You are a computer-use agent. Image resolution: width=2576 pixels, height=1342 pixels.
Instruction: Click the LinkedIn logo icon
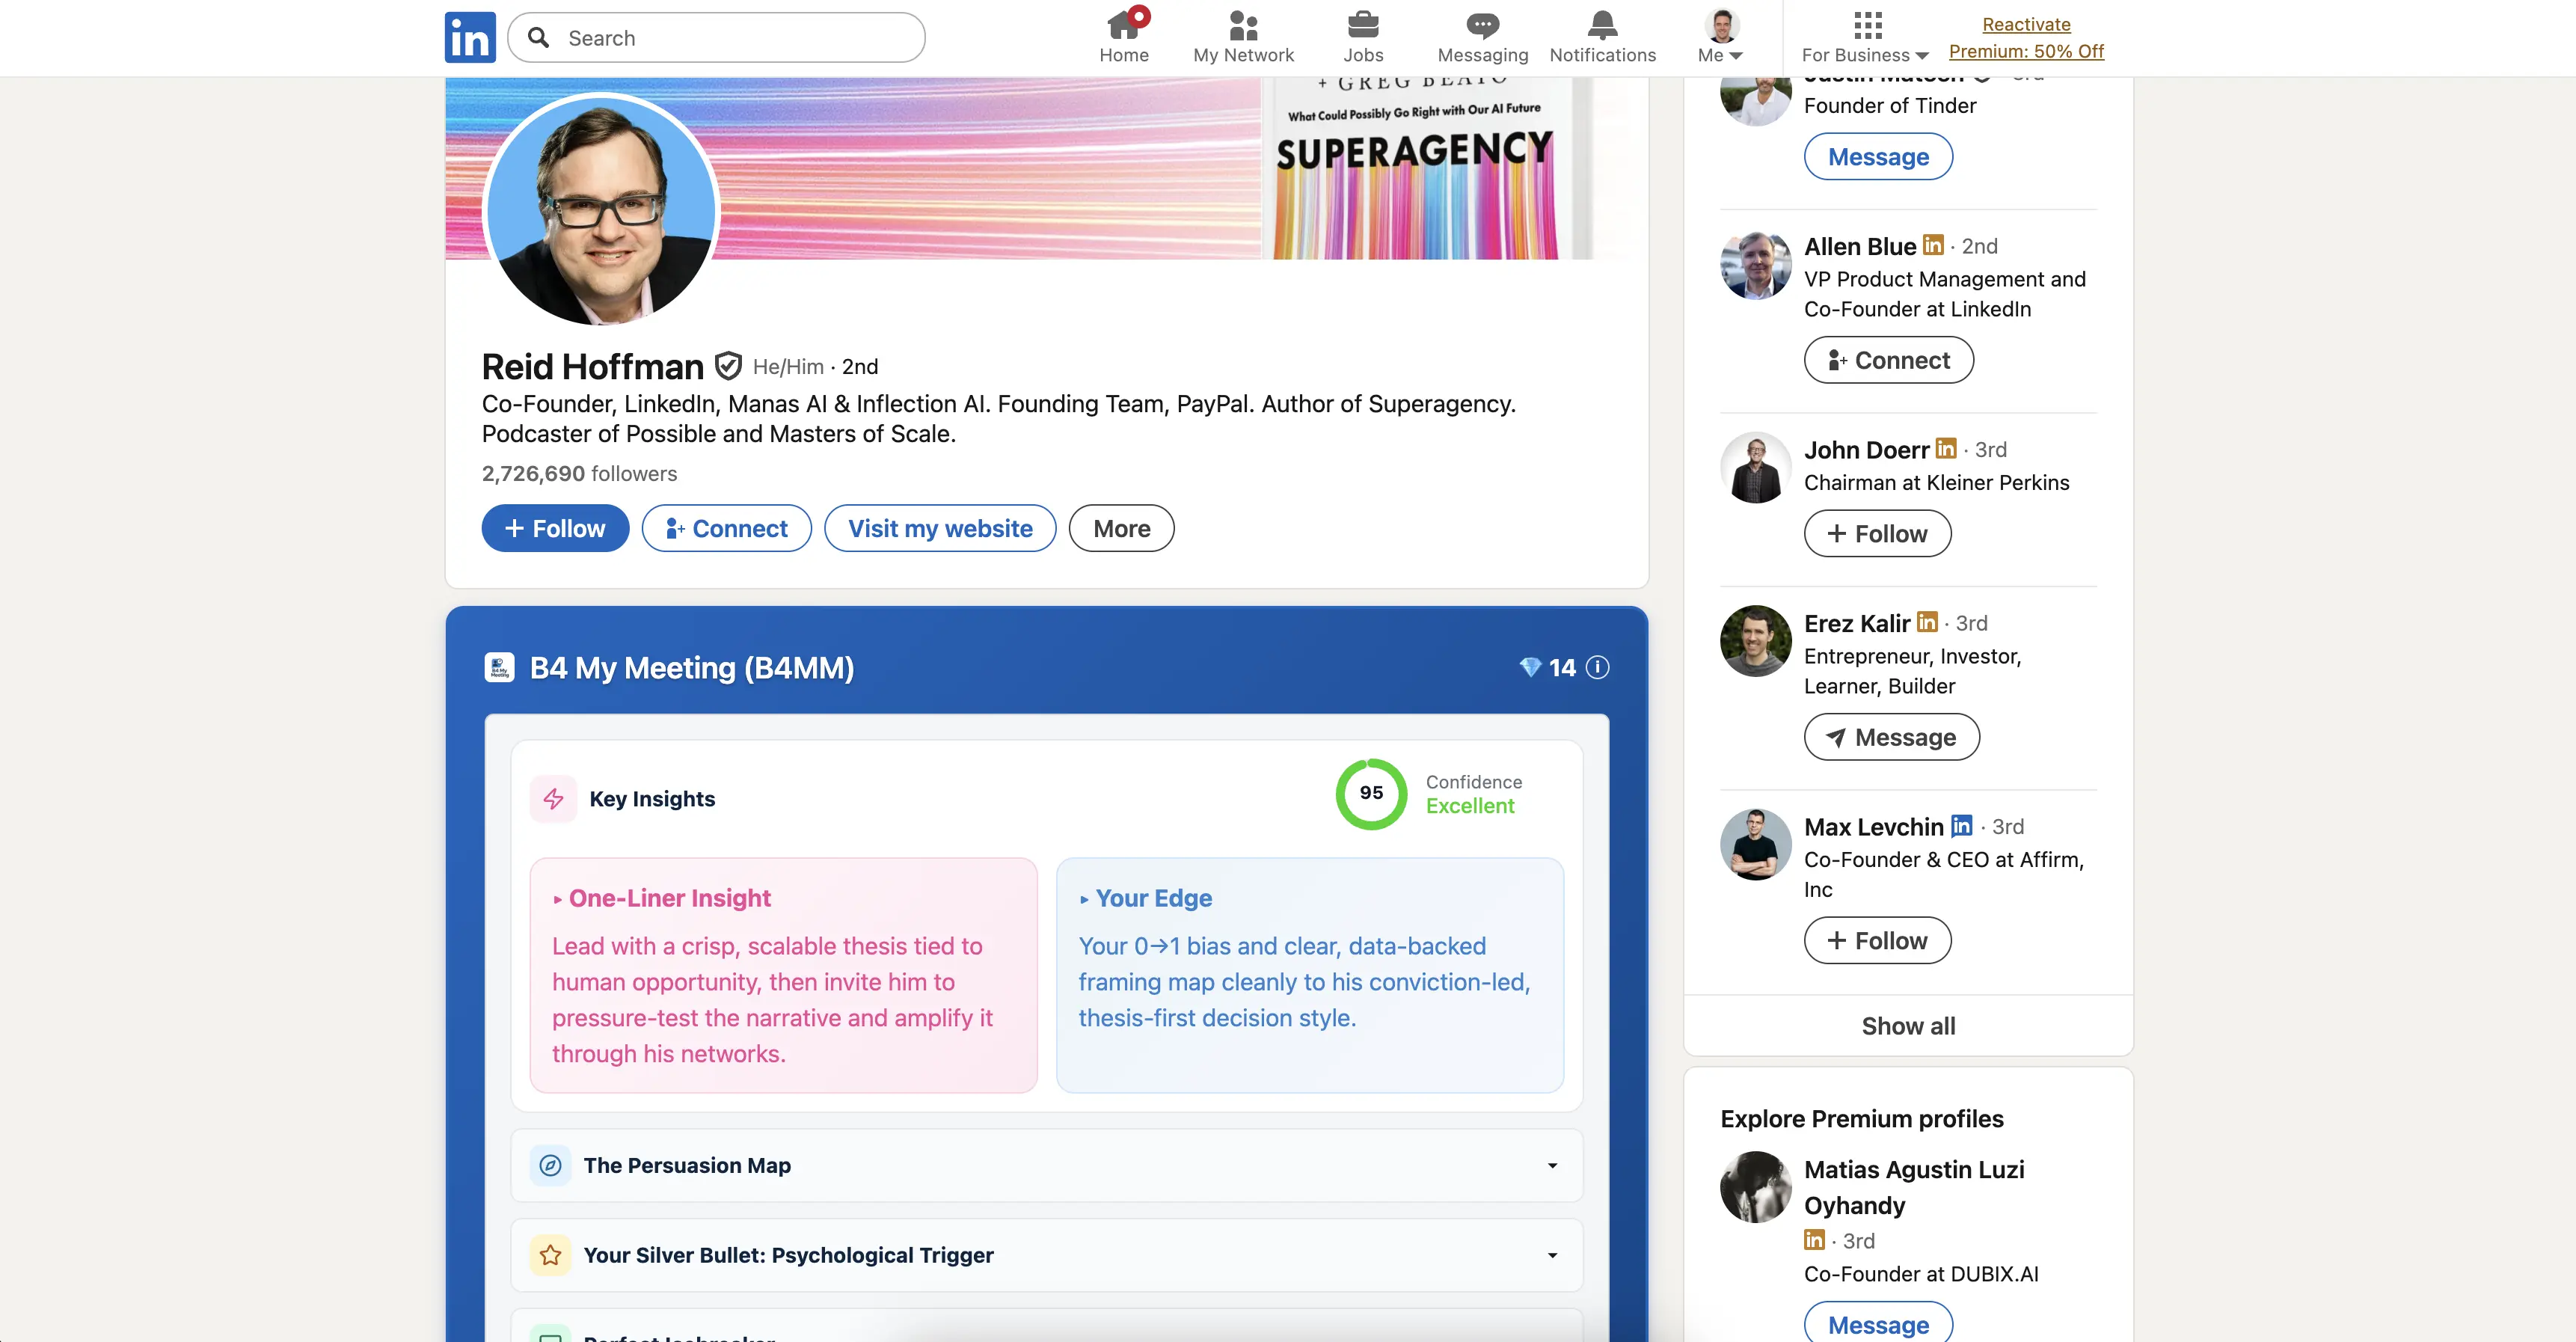click(x=470, y=37)
